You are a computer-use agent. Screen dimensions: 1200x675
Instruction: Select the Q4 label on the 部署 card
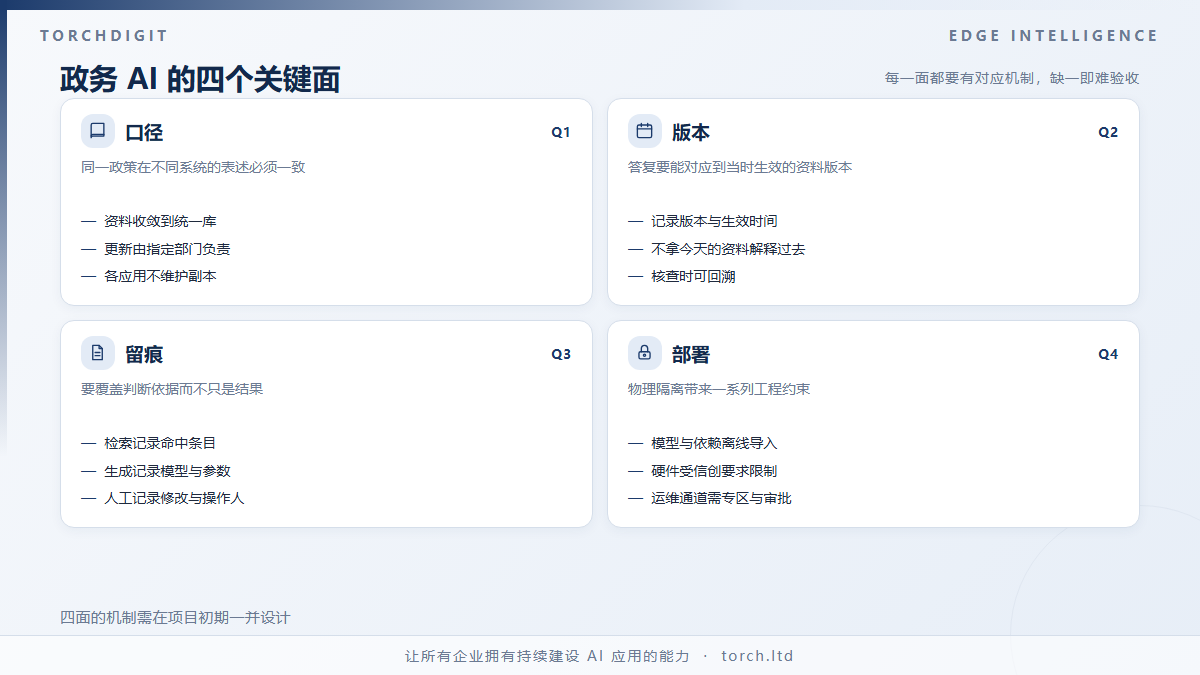1108,354
